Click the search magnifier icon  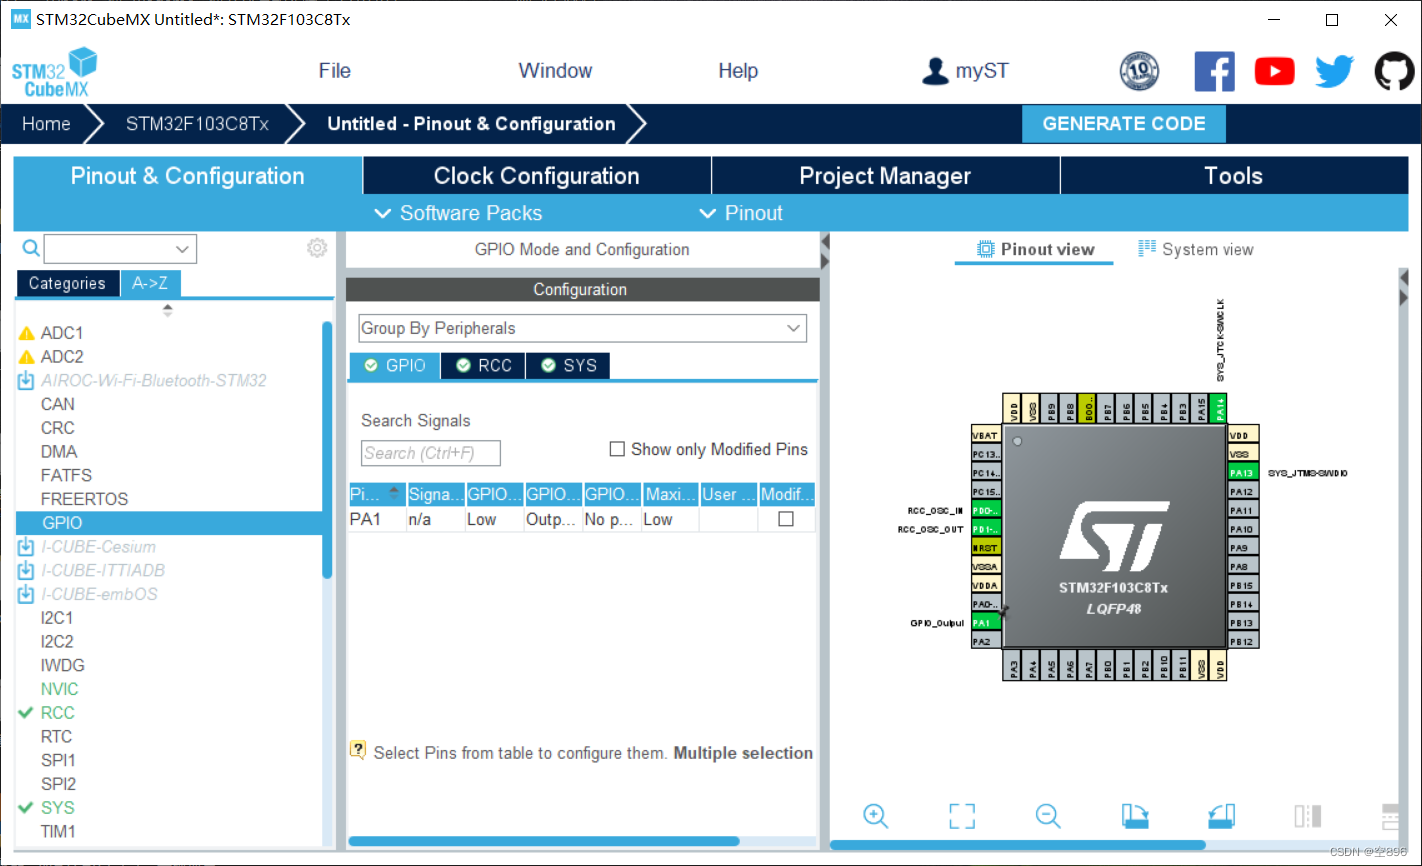[31, 248]
